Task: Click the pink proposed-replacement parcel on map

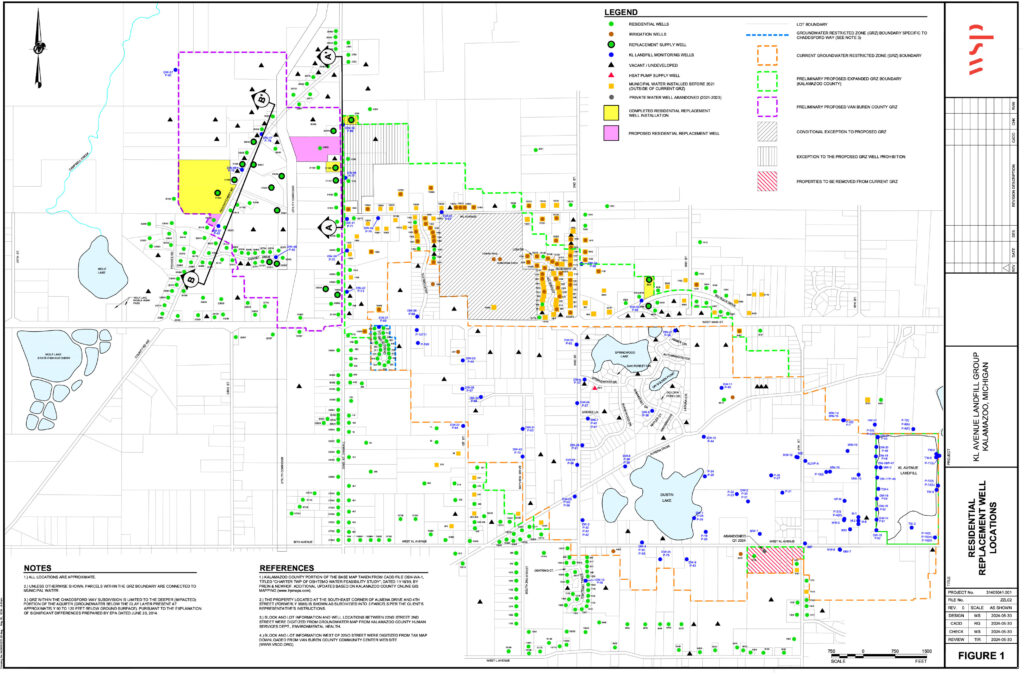Action: point(315,148)
